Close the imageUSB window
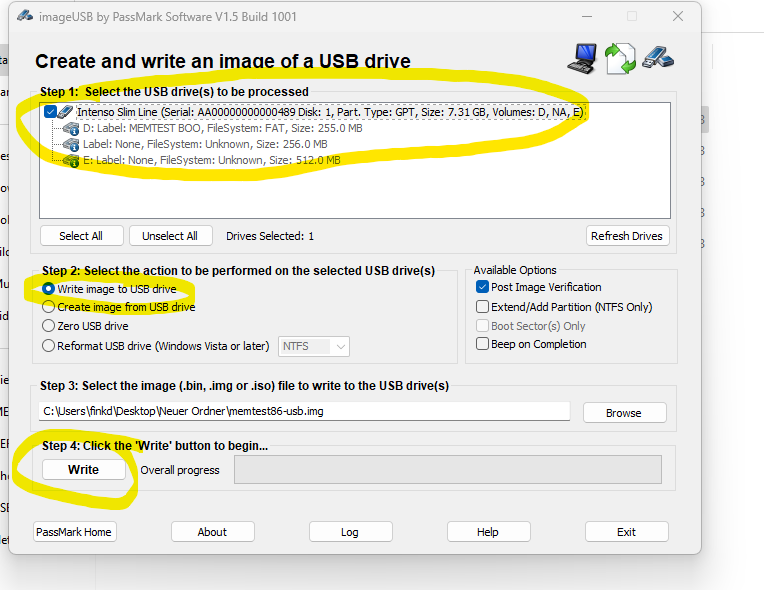Viewport: 764px width, 590px height. point(678,16)
